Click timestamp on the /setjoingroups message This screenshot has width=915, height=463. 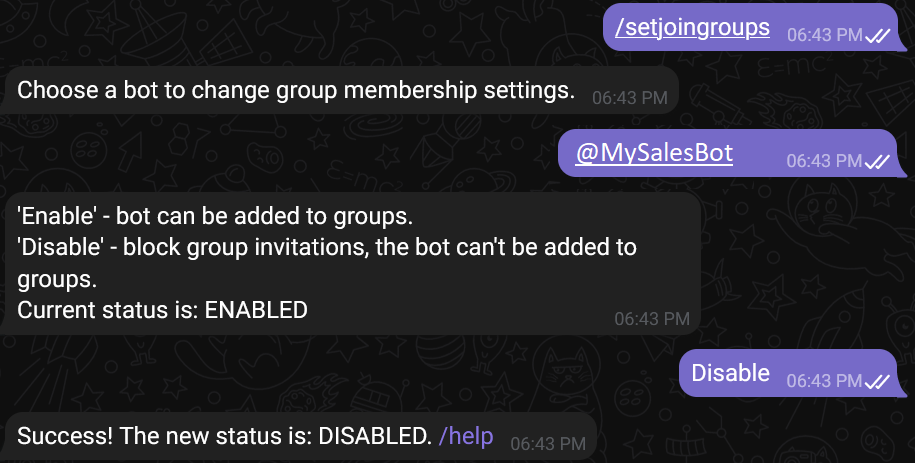tap(824, 34)
